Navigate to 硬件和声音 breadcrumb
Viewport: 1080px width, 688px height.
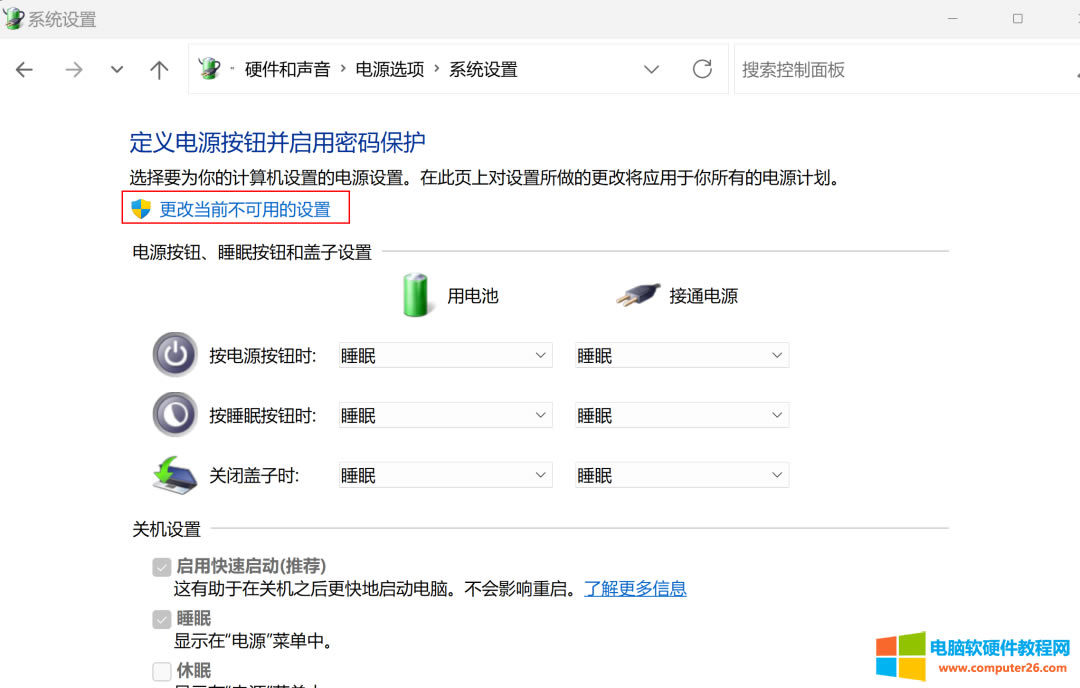287,70
